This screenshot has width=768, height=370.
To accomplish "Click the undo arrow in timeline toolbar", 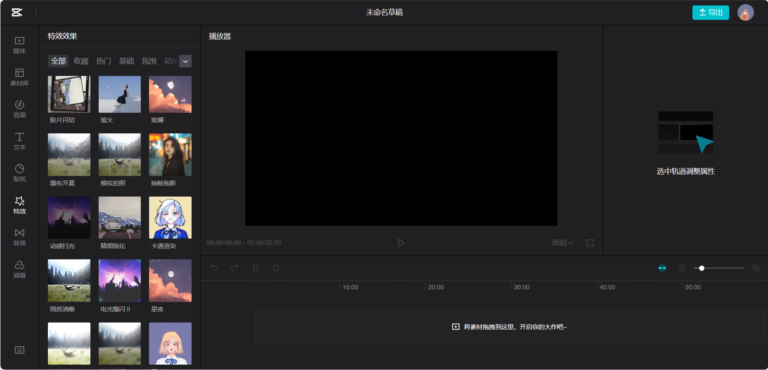I will point(215,268).
